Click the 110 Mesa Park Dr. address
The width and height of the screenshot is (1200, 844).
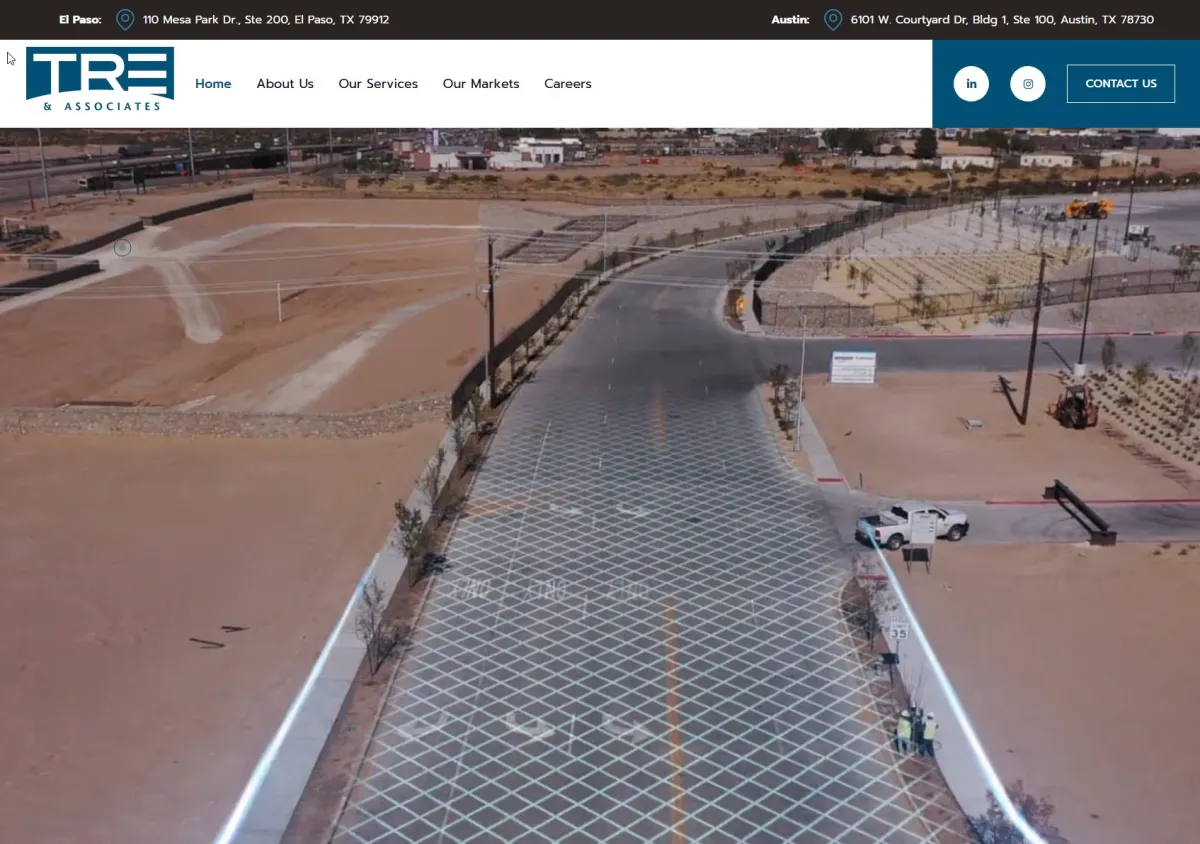tap(266, 20)
